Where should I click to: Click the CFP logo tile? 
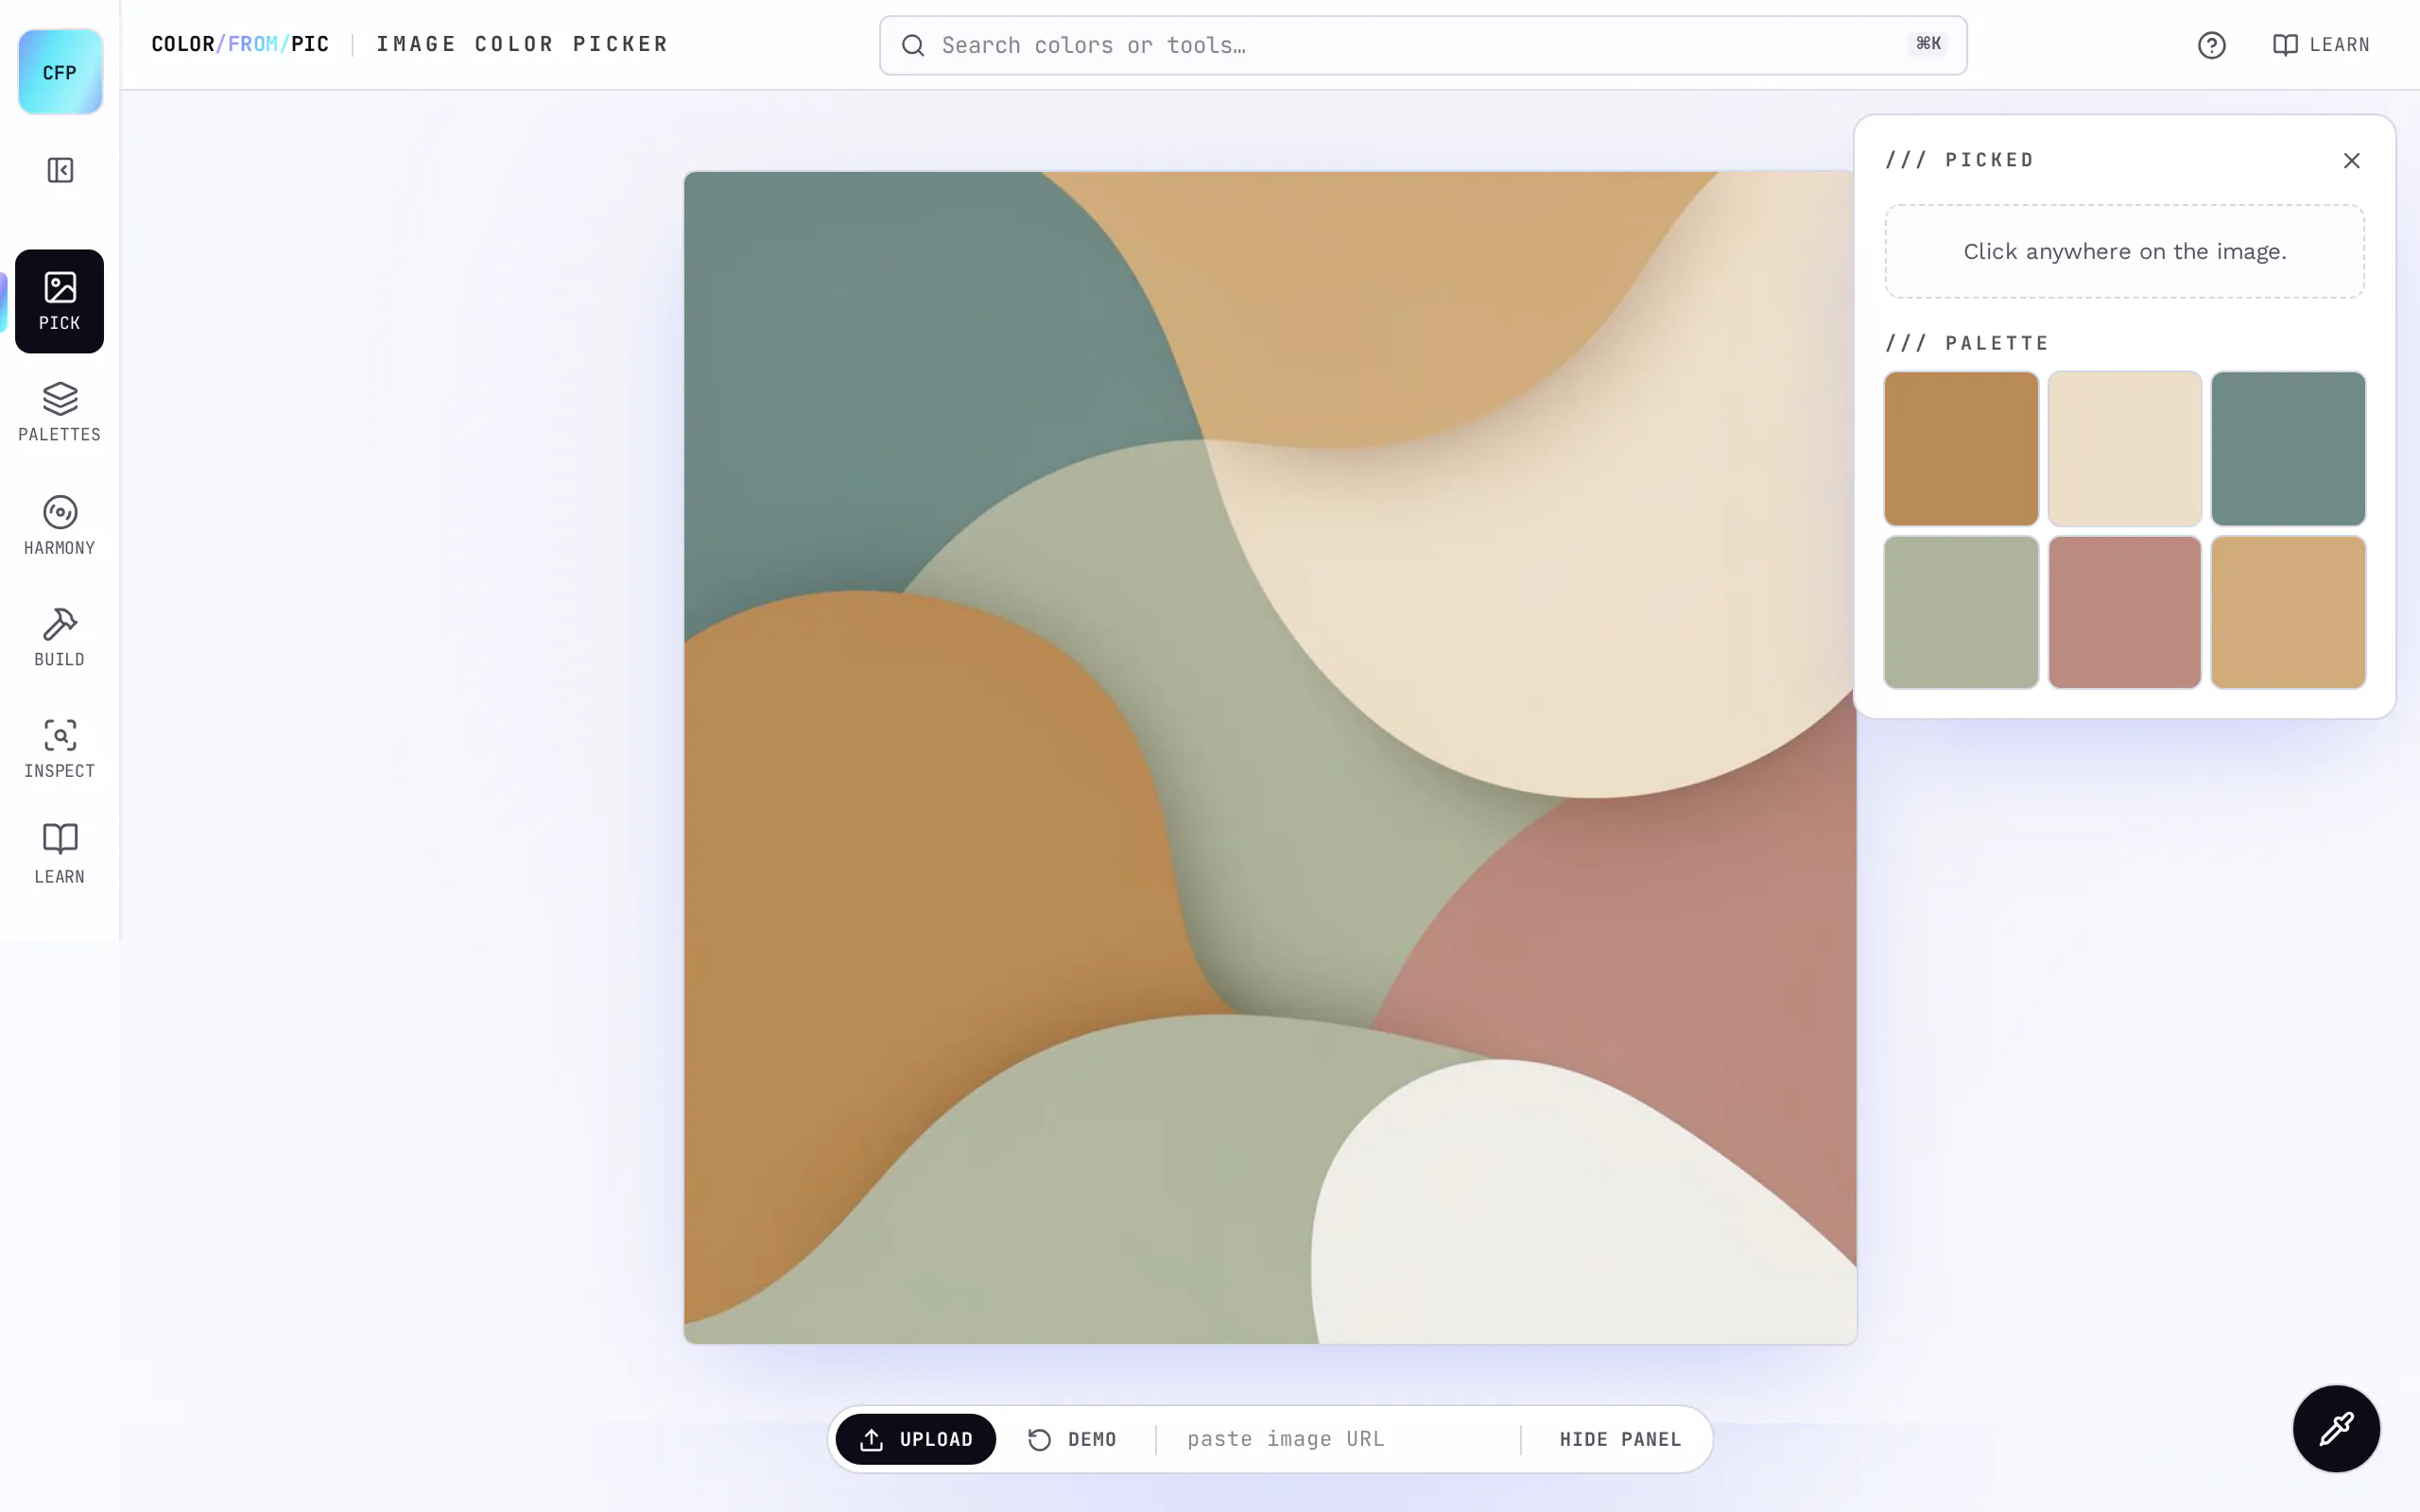(x=60, y=72)
